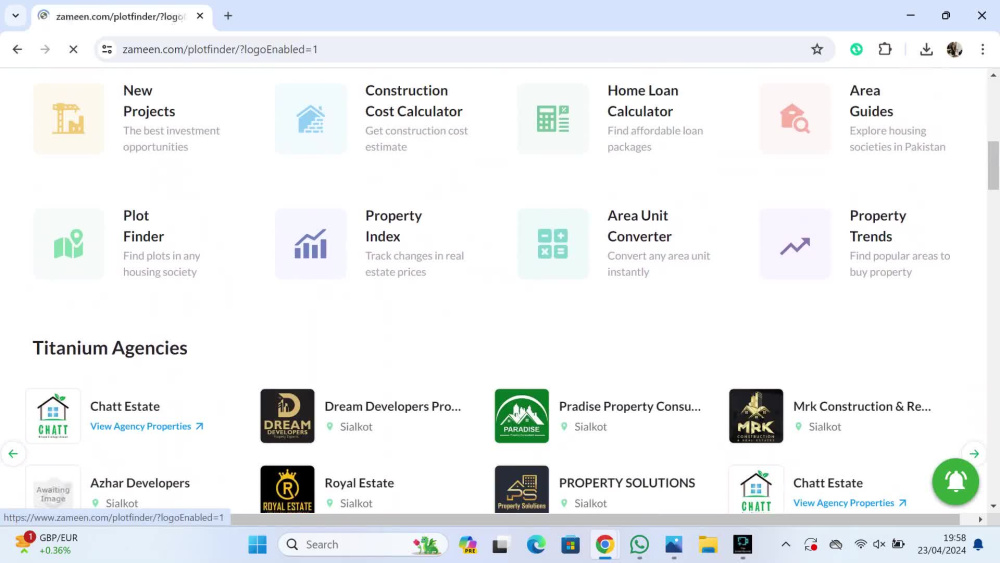
Task: Close the zameen.com tab
Action: pos(200,16)
